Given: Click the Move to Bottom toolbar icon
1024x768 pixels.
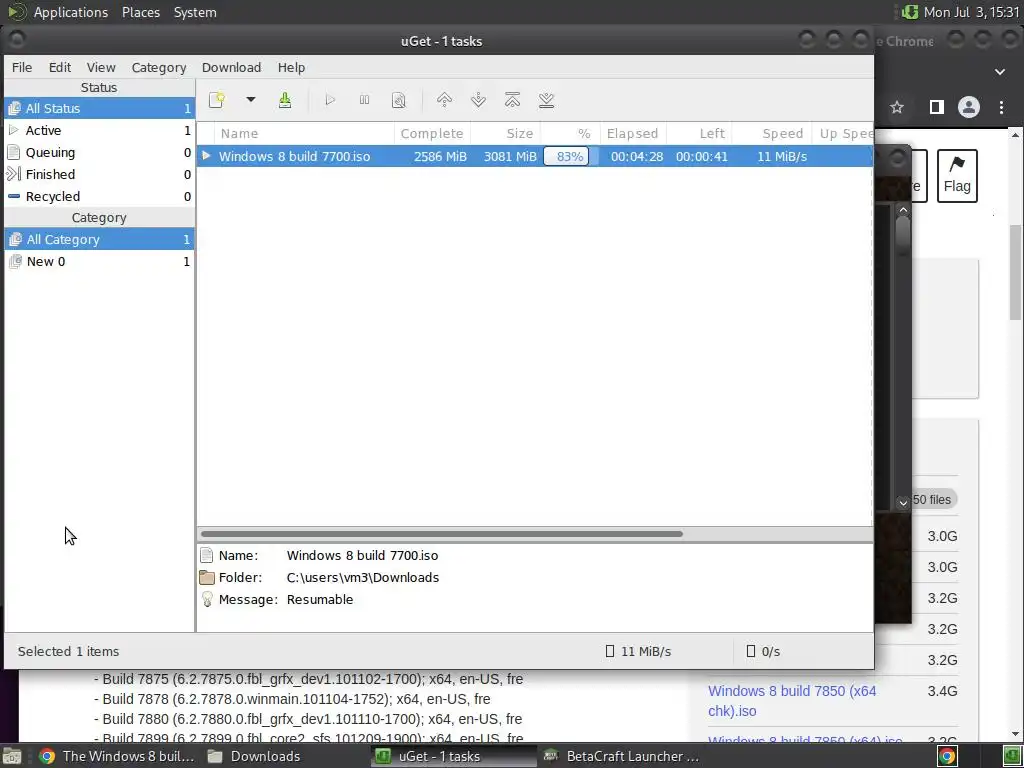Looking at the screenshot, I should coord(547,100).
